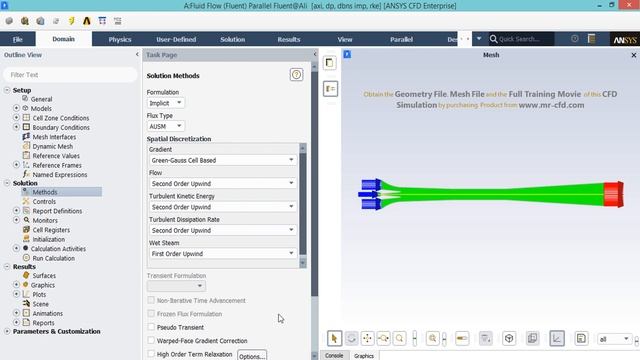Click the lower list panel icon left of Mesh

[330, 89]
